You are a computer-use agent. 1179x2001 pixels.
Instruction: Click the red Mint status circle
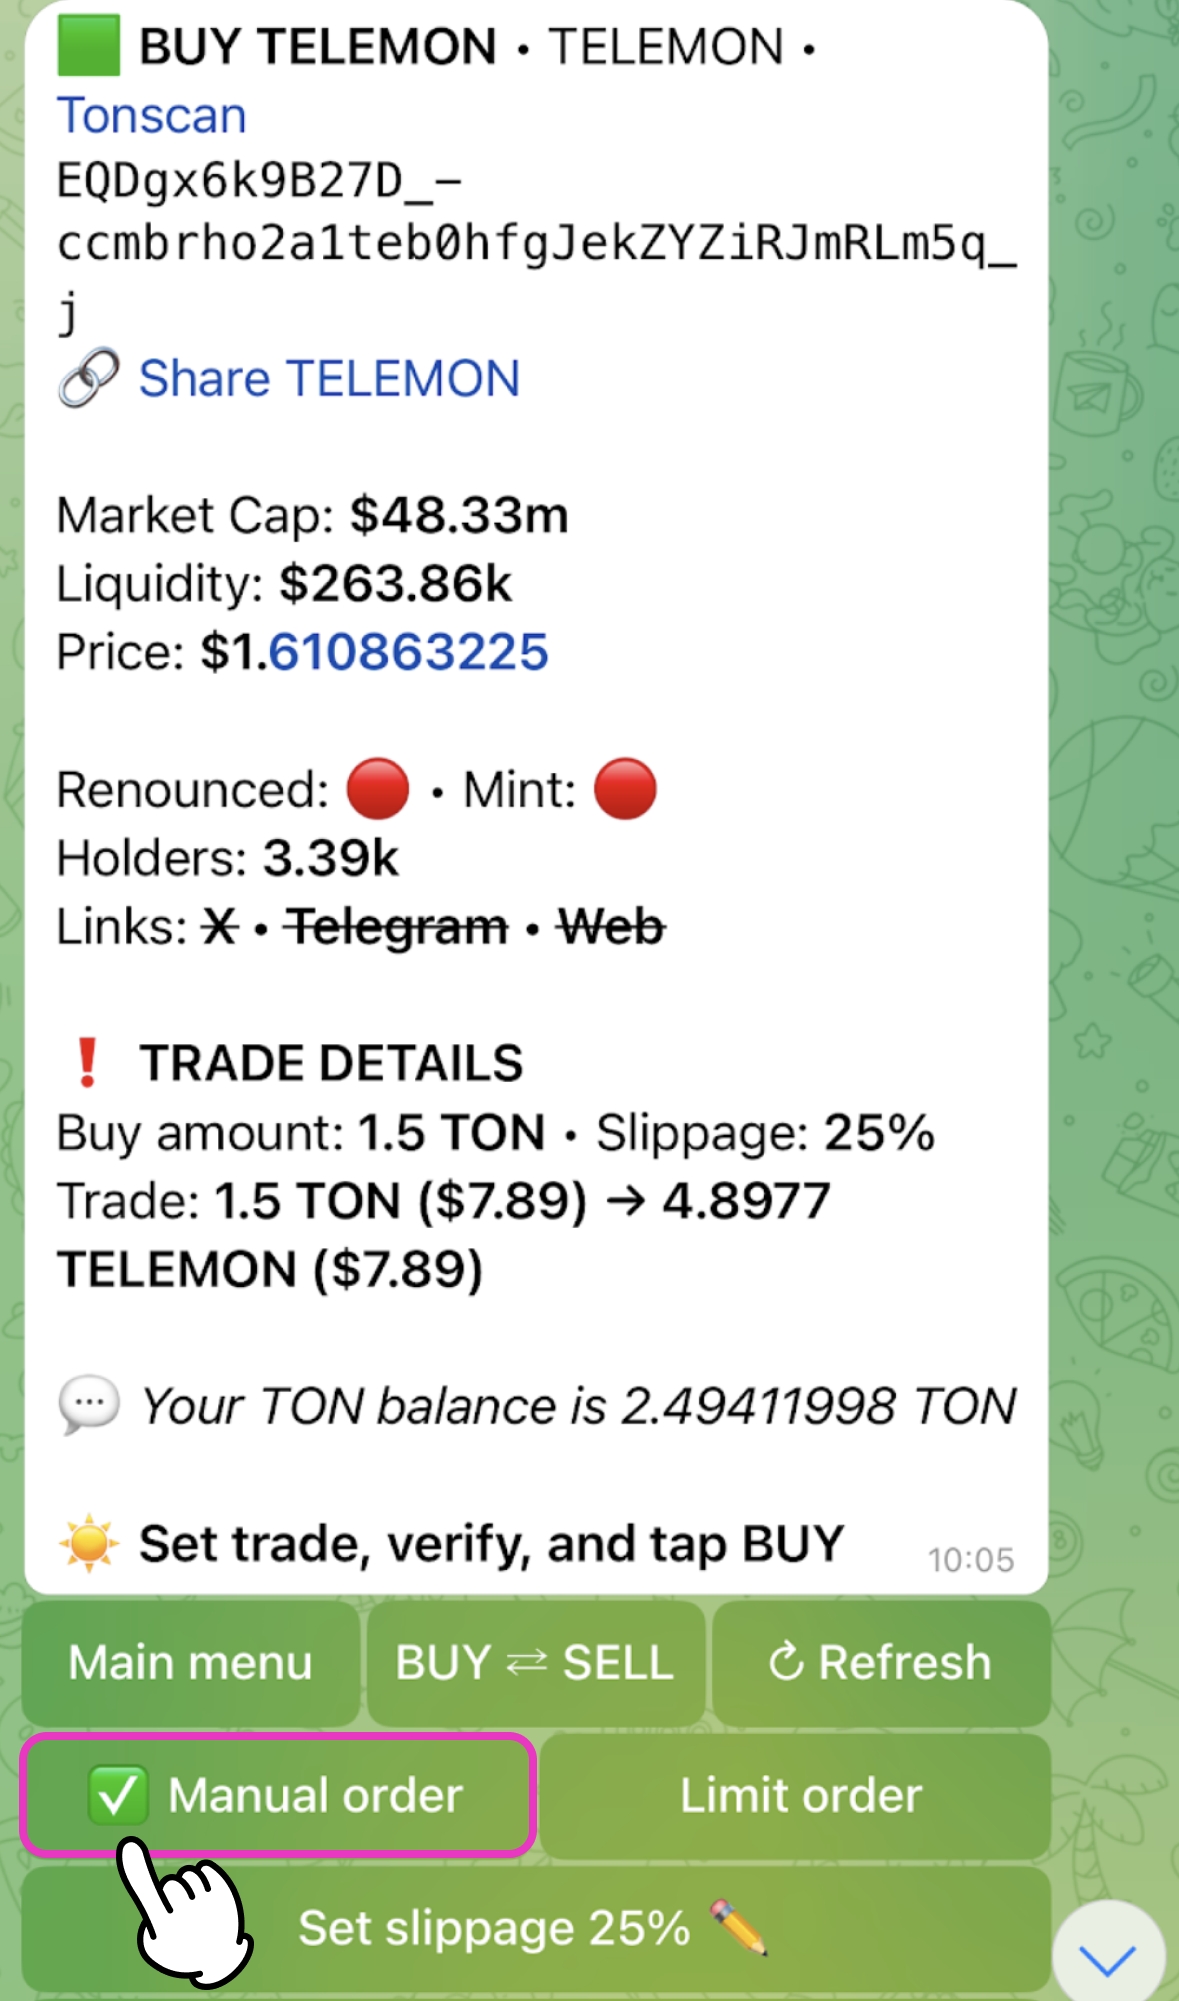(x=625, y=789)
